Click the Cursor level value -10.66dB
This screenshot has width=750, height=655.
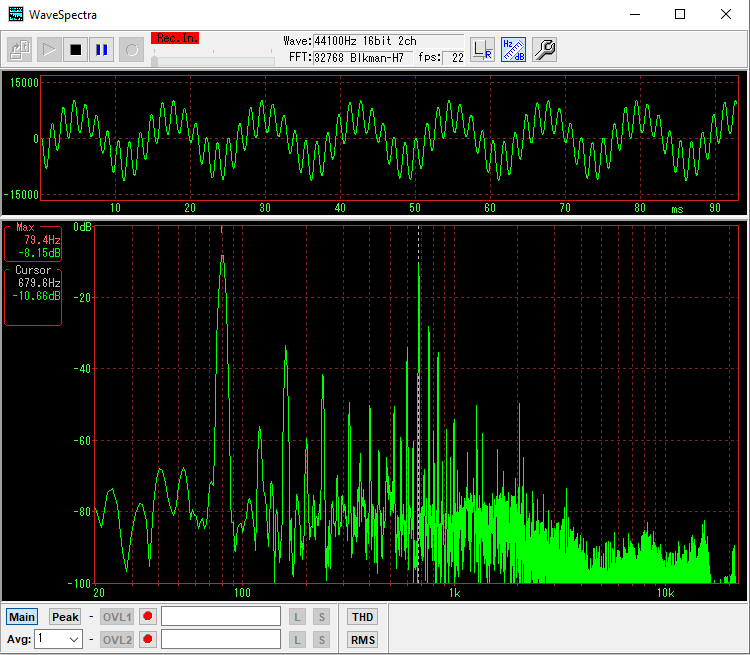[x=36, y=296]
